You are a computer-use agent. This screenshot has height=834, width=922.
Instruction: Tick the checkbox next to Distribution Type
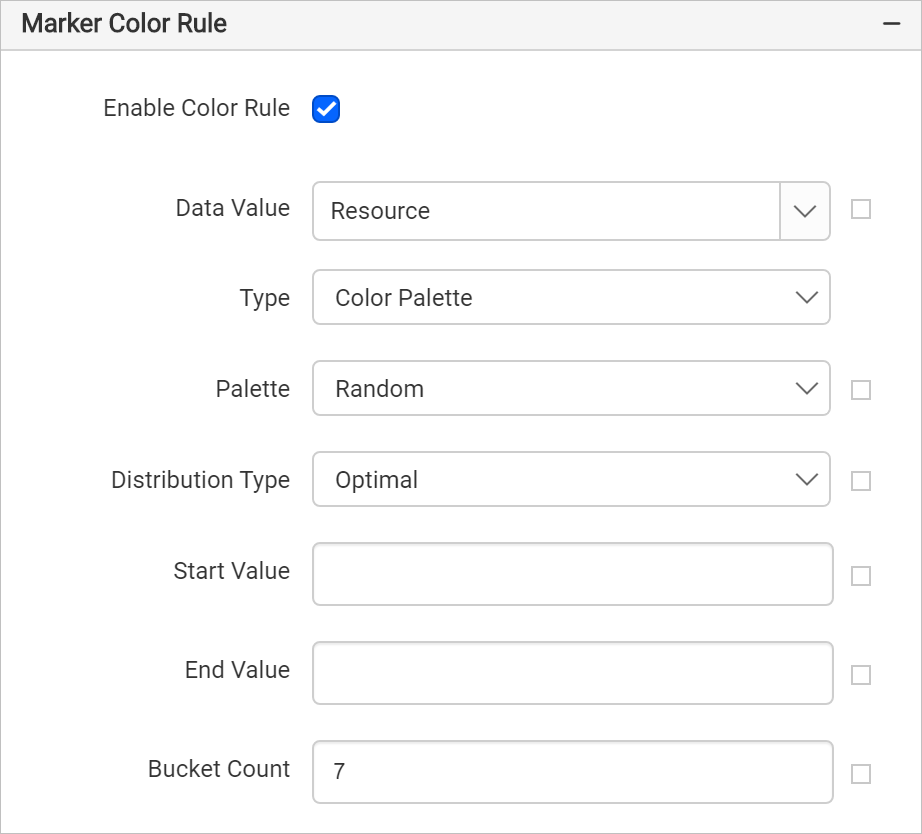click(861, 480)
